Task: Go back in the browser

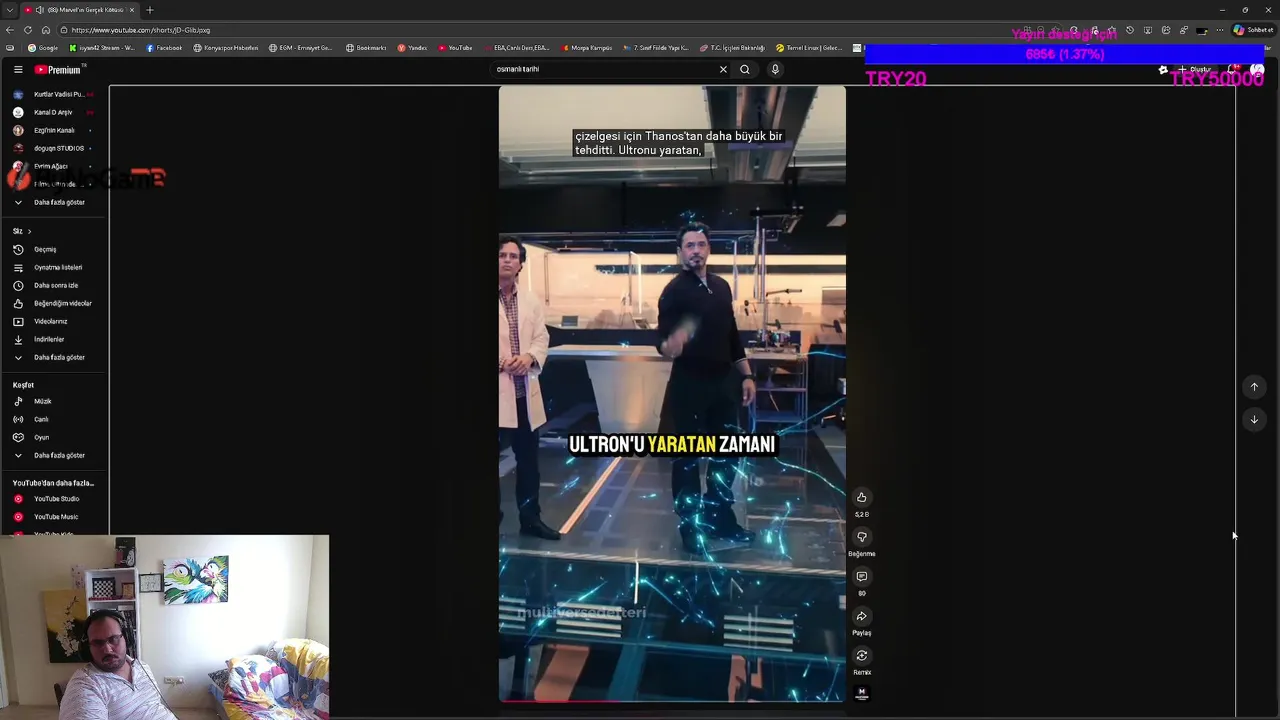Action: (x=10, y=30)
